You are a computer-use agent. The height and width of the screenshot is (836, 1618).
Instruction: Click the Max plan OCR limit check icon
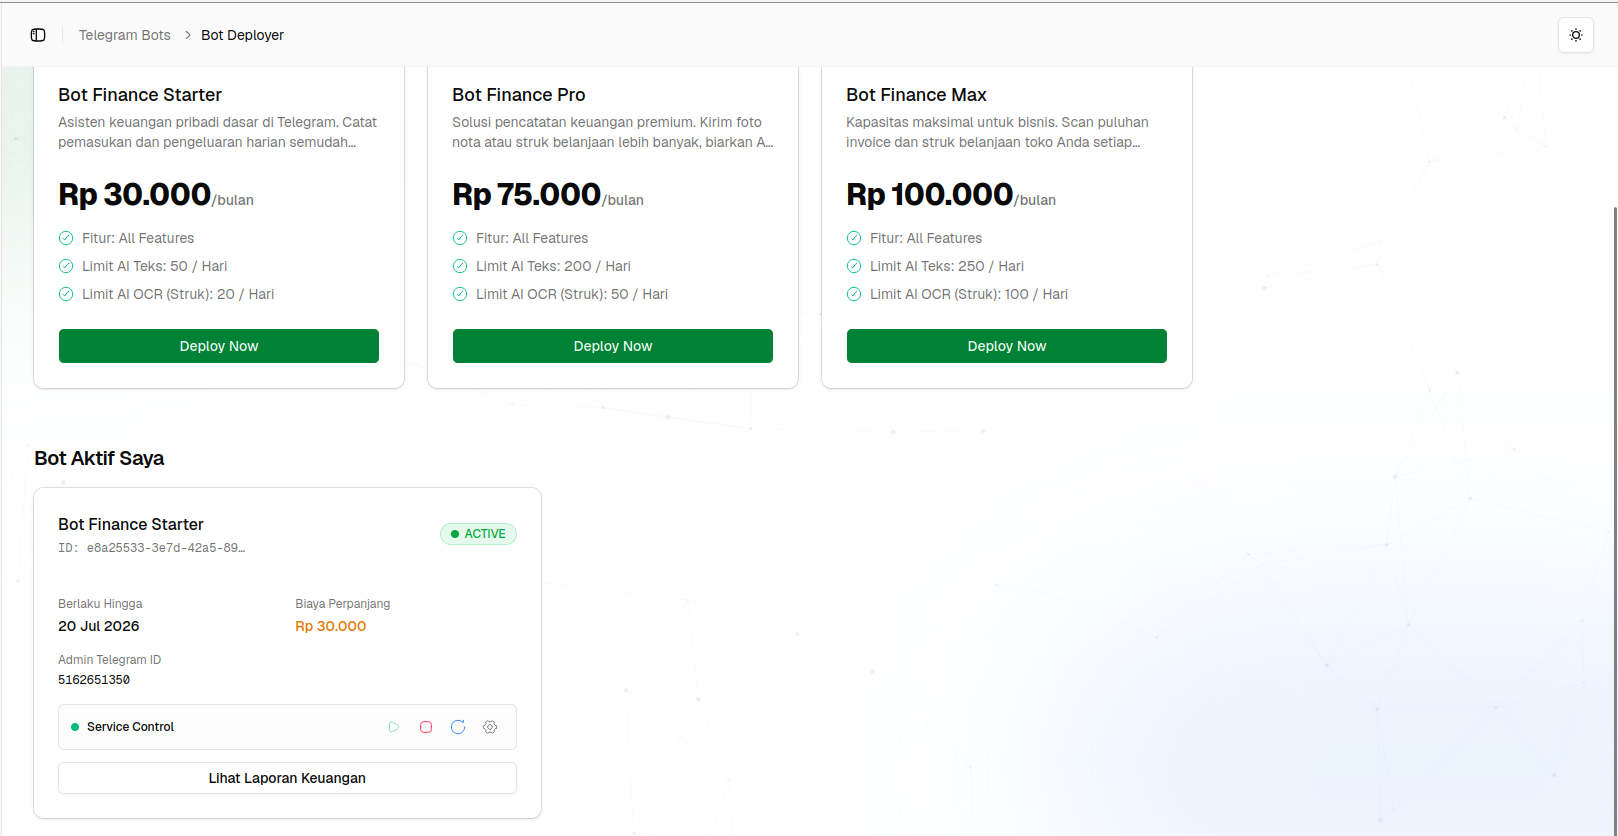(x=854, y=294)
